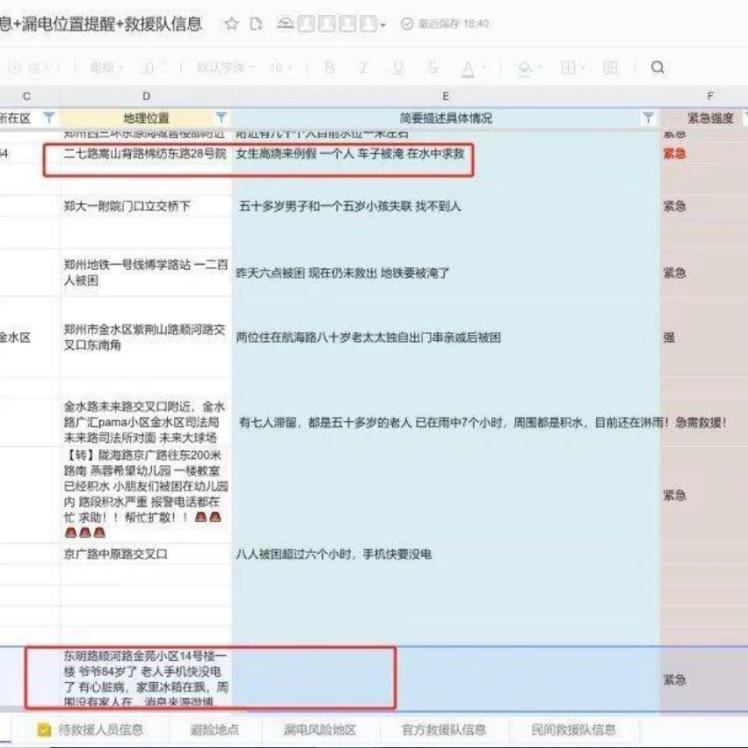Select cell with 京广路中原路交叉口

(116, 553)
